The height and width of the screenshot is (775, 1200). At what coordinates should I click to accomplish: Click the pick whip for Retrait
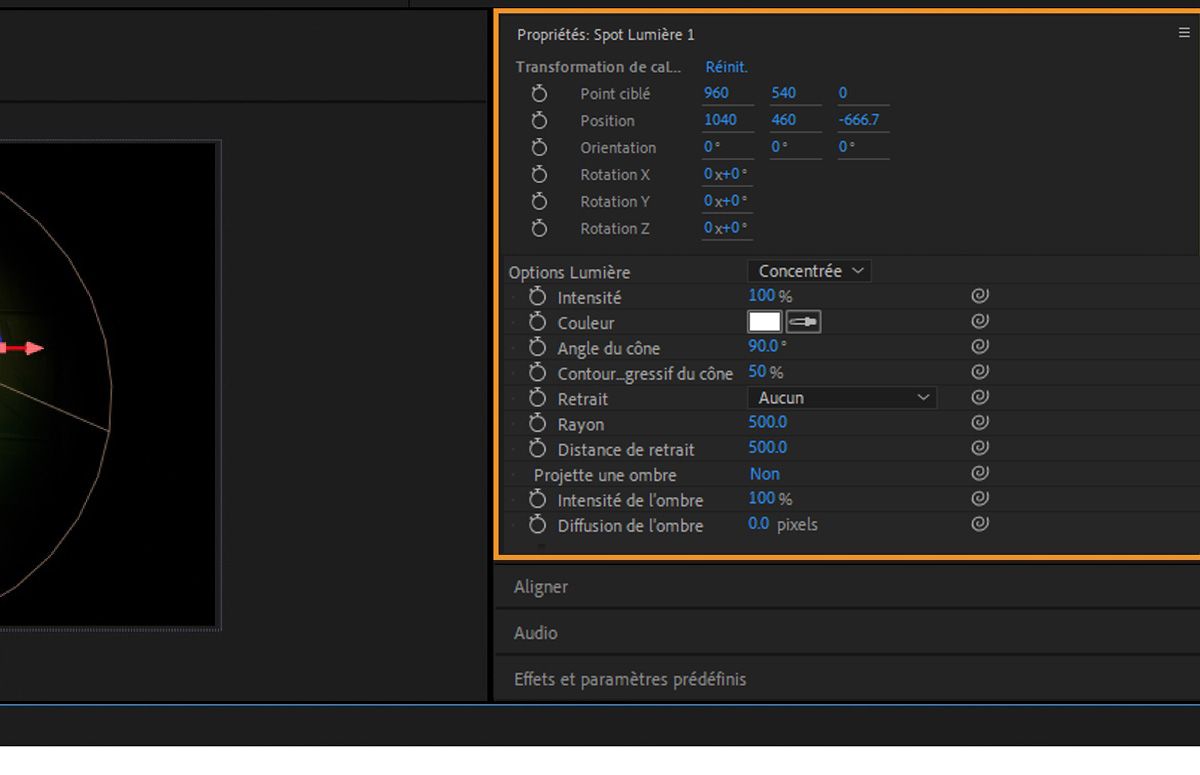pyautogui.click(x=980, y=397)
